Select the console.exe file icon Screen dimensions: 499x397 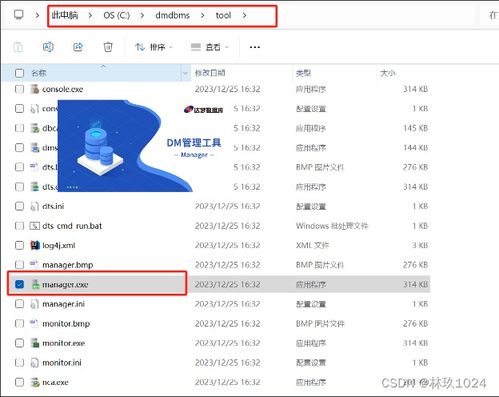tap(35, 89)
